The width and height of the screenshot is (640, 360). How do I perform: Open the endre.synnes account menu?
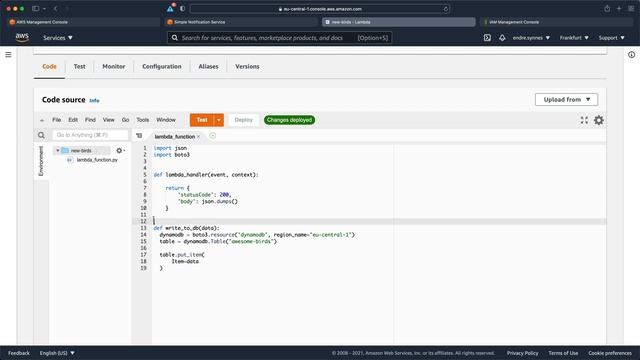coord(531,38)
